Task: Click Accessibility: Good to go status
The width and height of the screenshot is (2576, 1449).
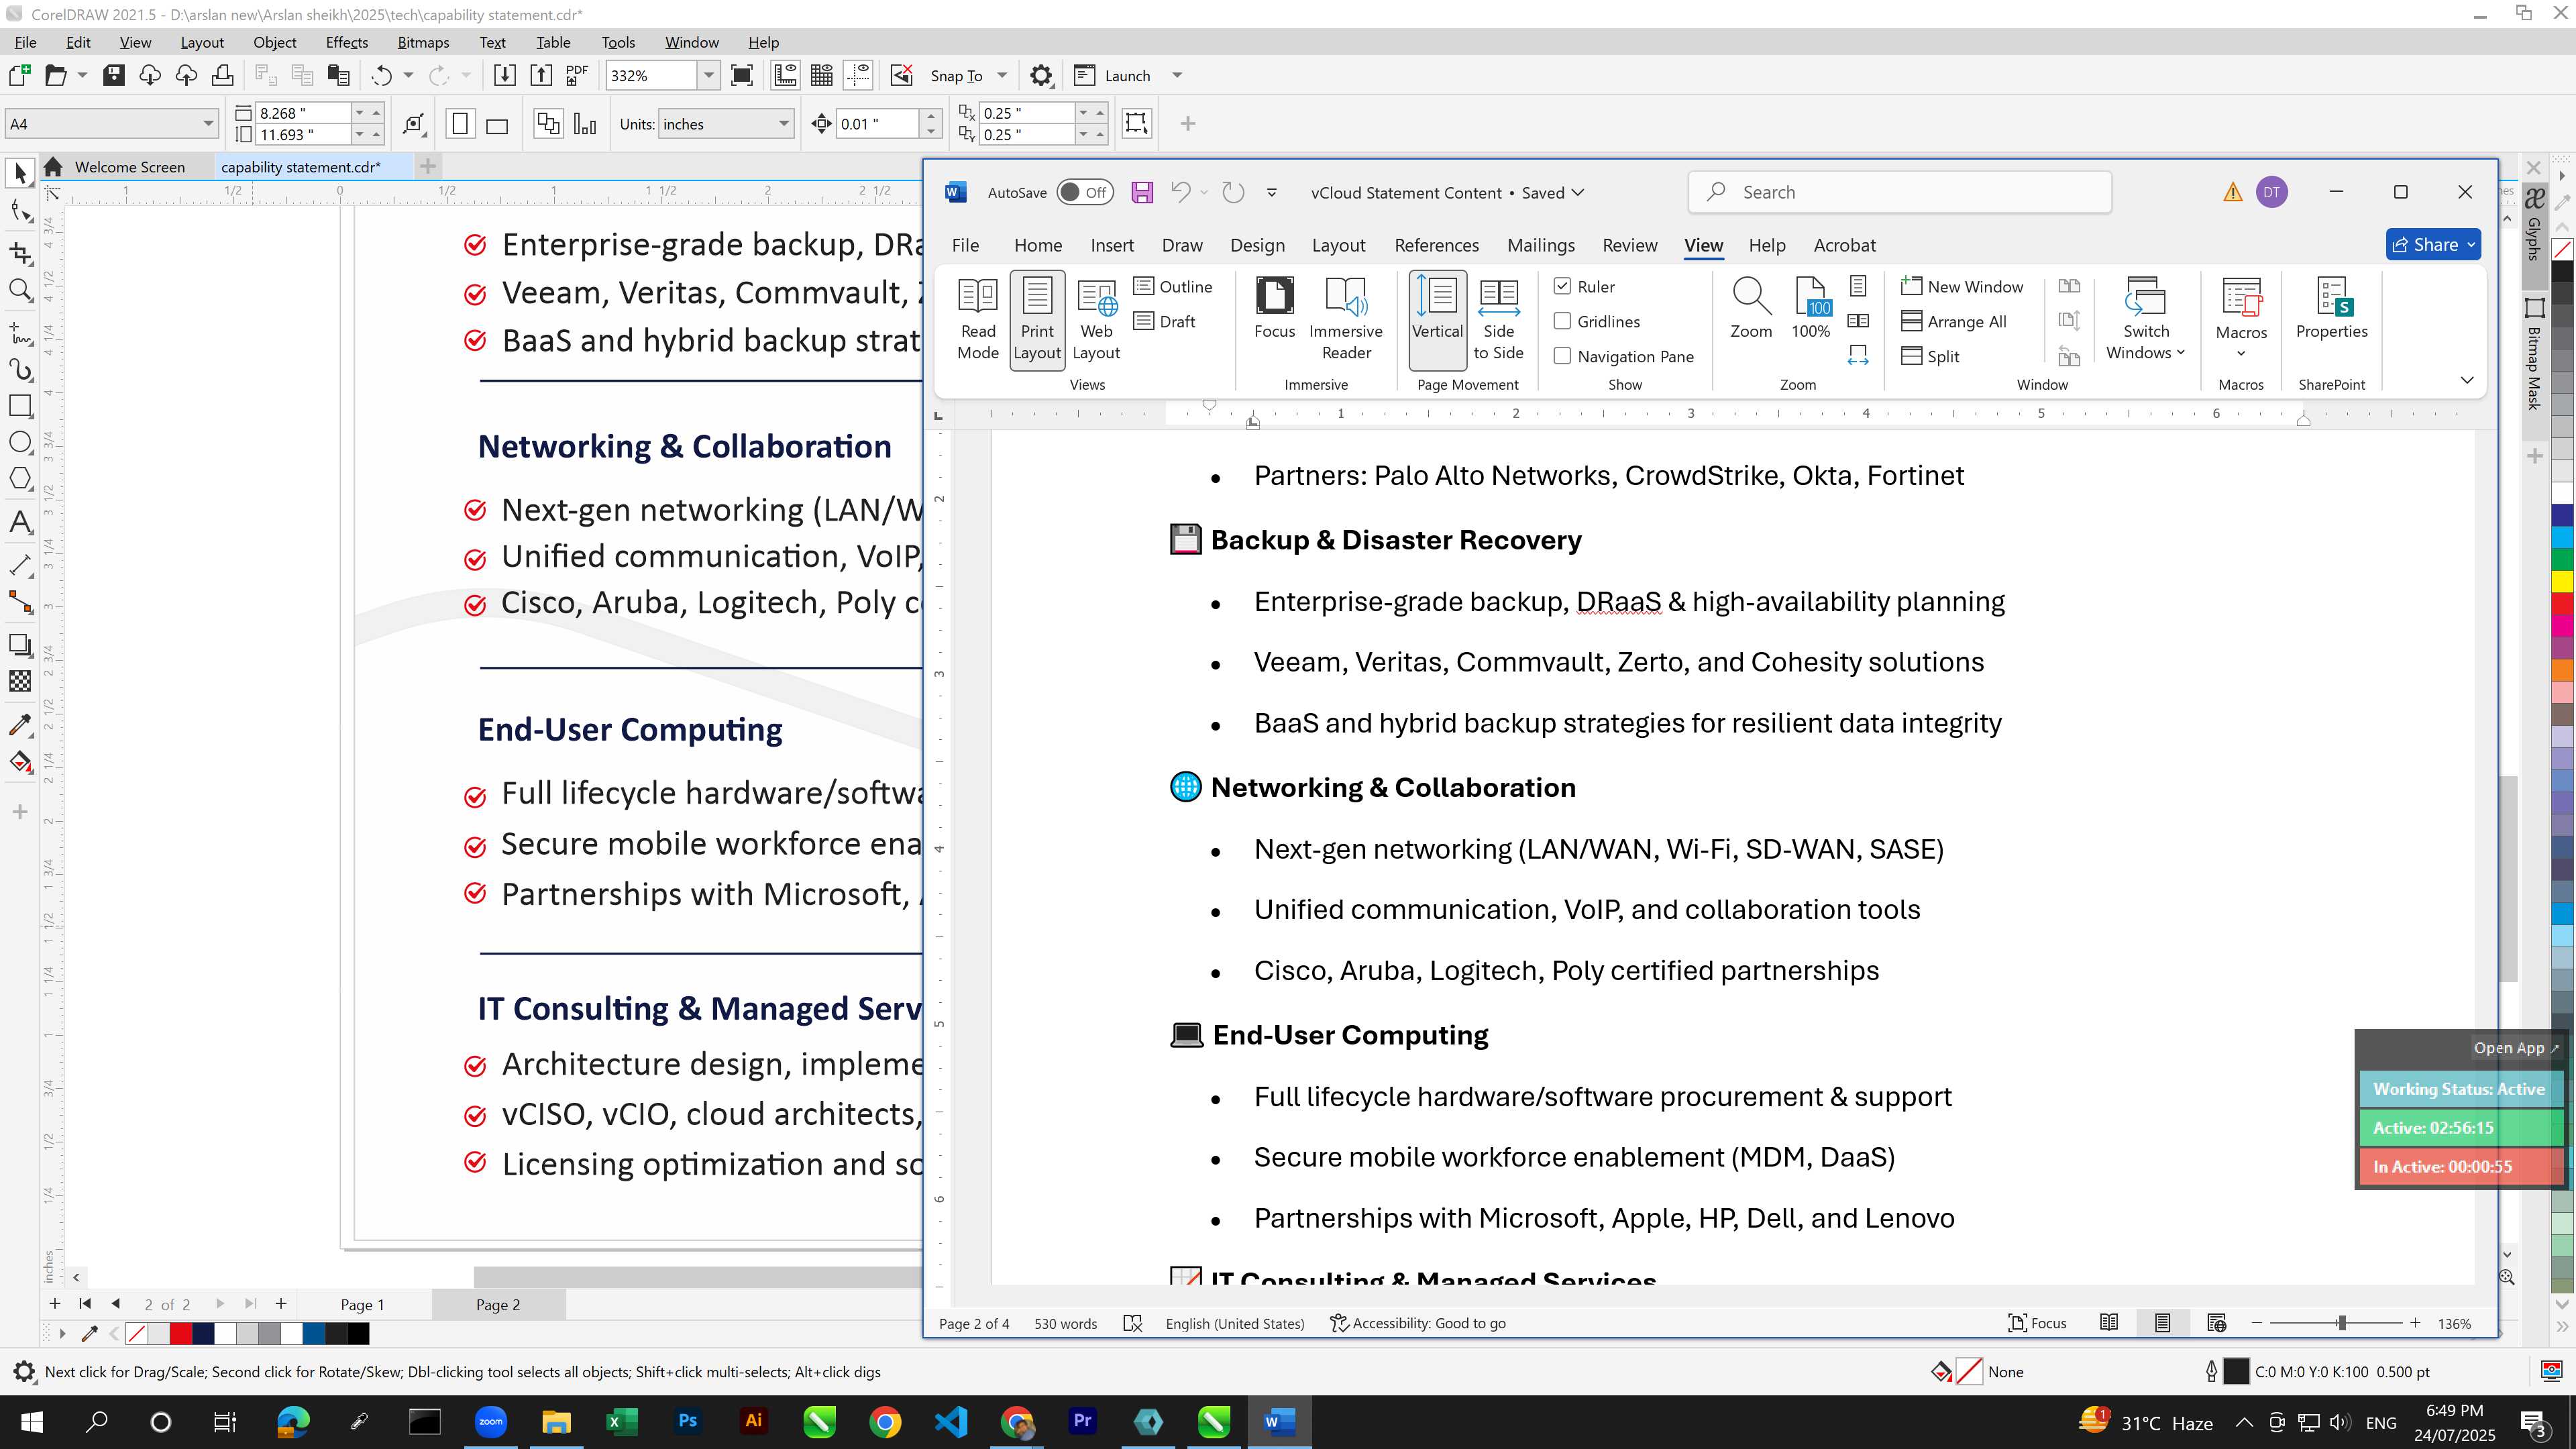Action: (1417, 1323)
